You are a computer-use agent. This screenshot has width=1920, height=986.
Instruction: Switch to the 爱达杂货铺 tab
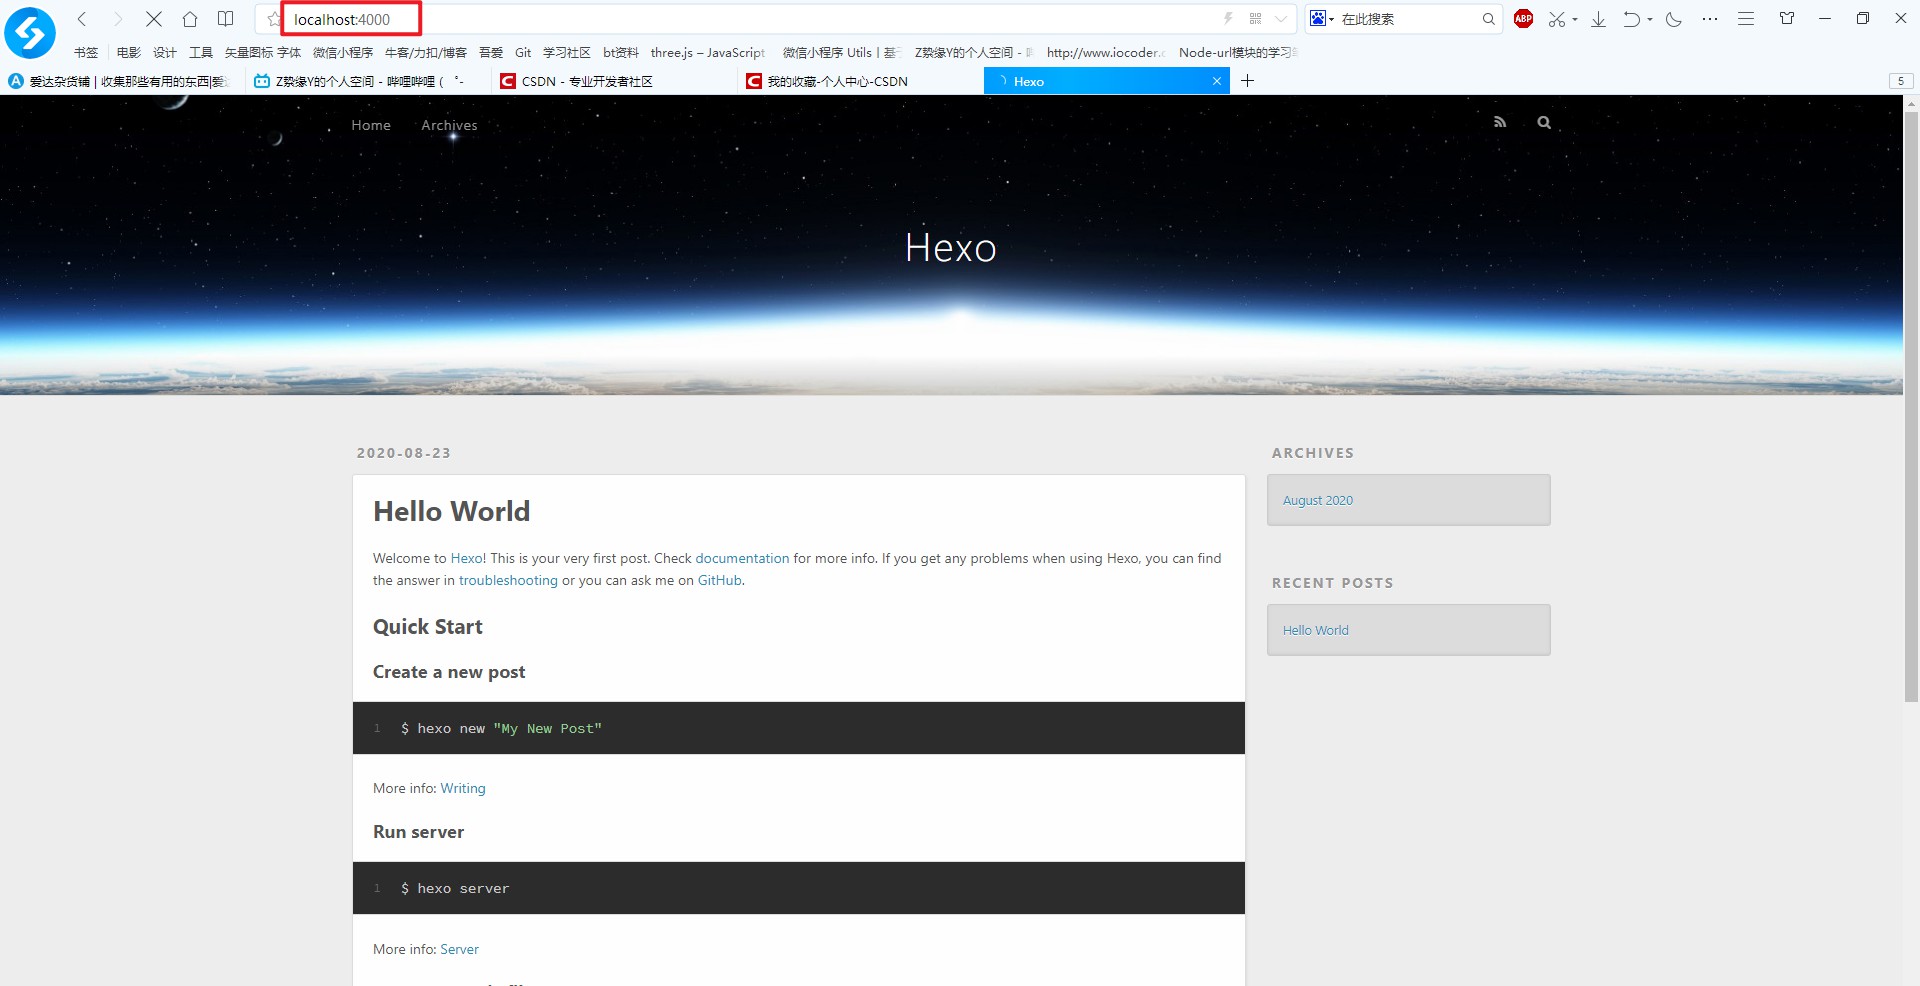[120, 81]
